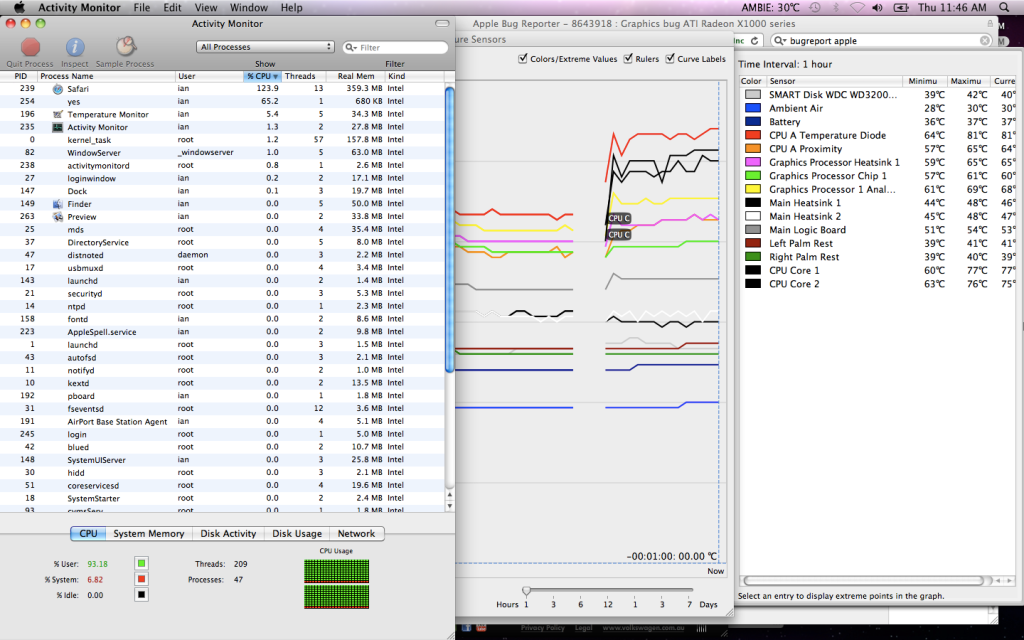Disable the Curve Labels checkbox
1024x640 pixels.
670,59
